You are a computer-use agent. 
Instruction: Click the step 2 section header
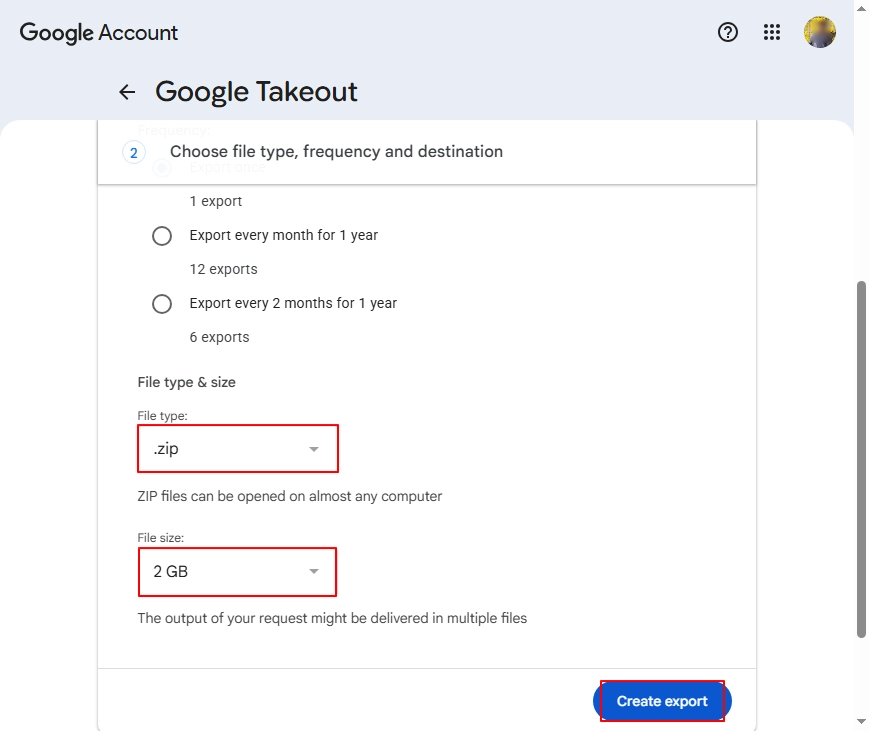click(x=427, y=152)
